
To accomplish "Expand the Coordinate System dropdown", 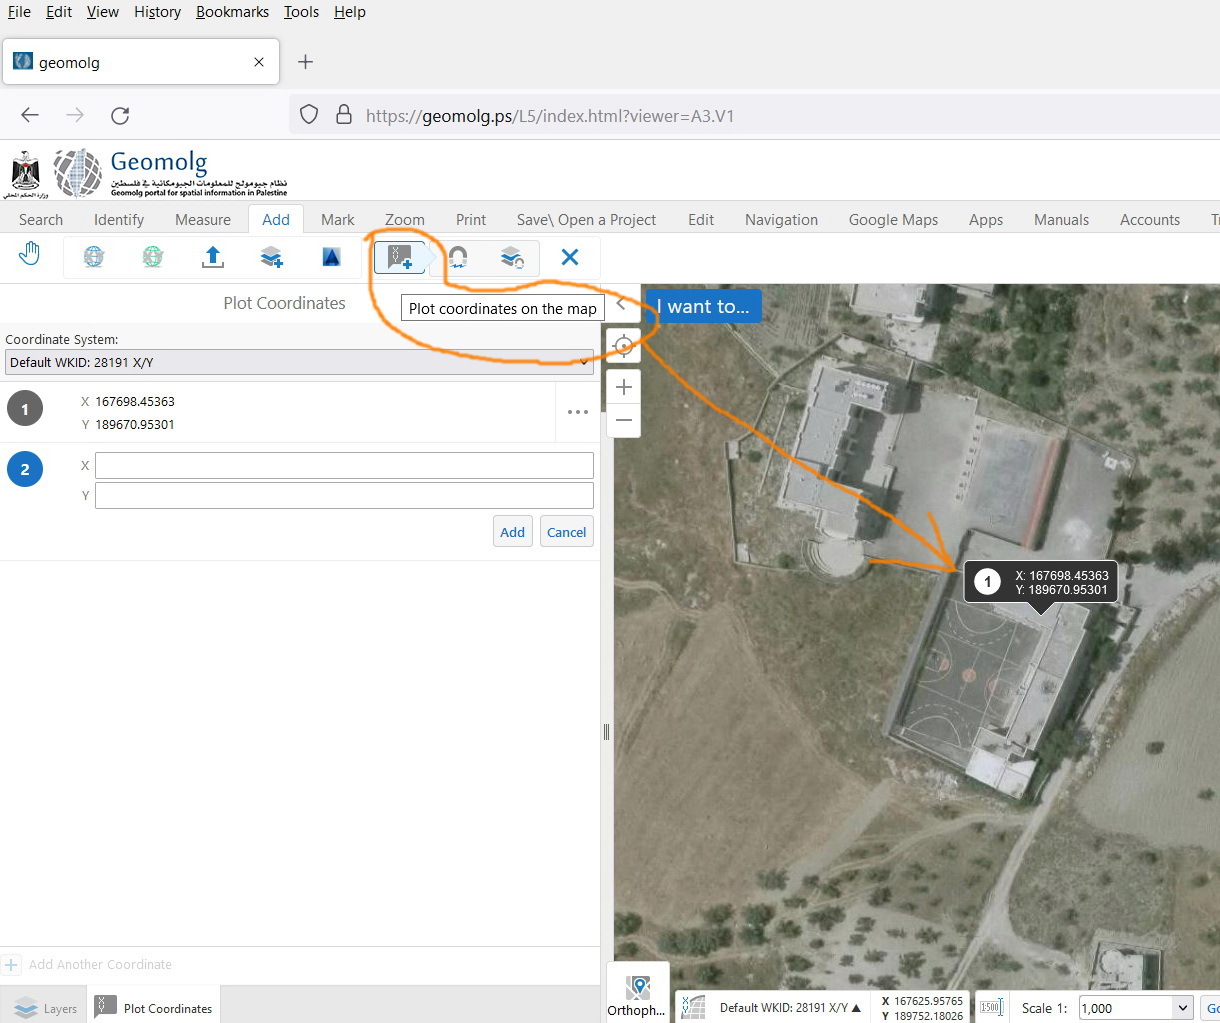I will click(x=299, y=362).
